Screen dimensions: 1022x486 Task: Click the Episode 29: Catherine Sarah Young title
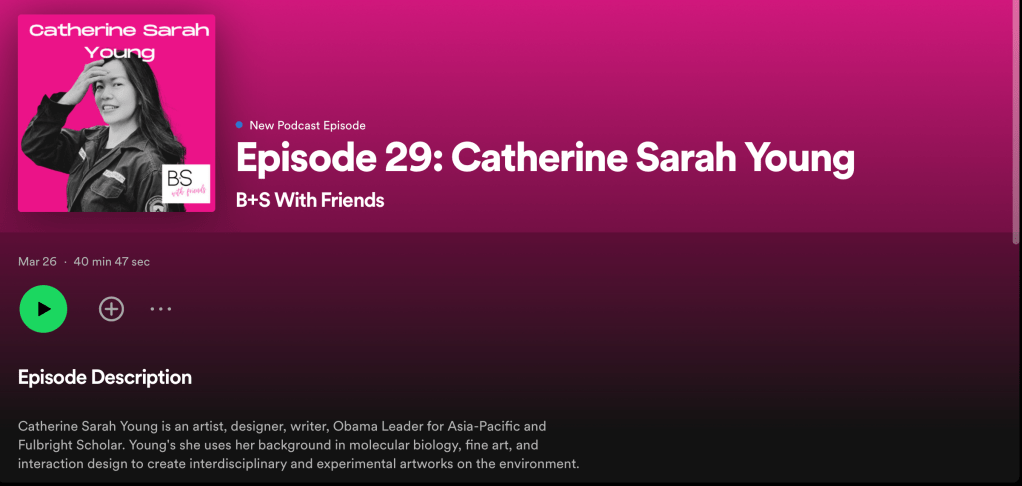pos(545,159)
